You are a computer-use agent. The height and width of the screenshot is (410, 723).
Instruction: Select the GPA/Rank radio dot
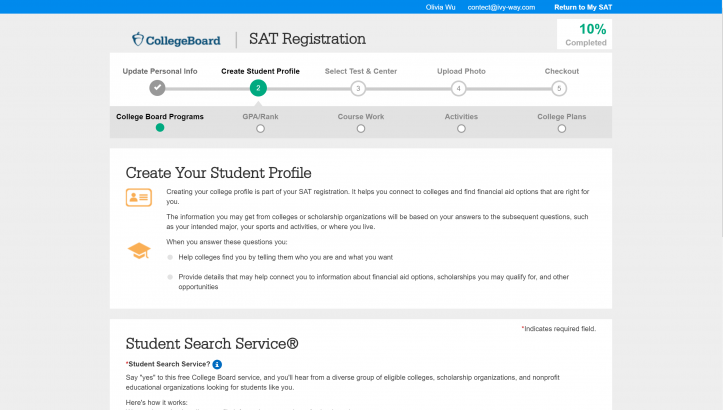260,128
